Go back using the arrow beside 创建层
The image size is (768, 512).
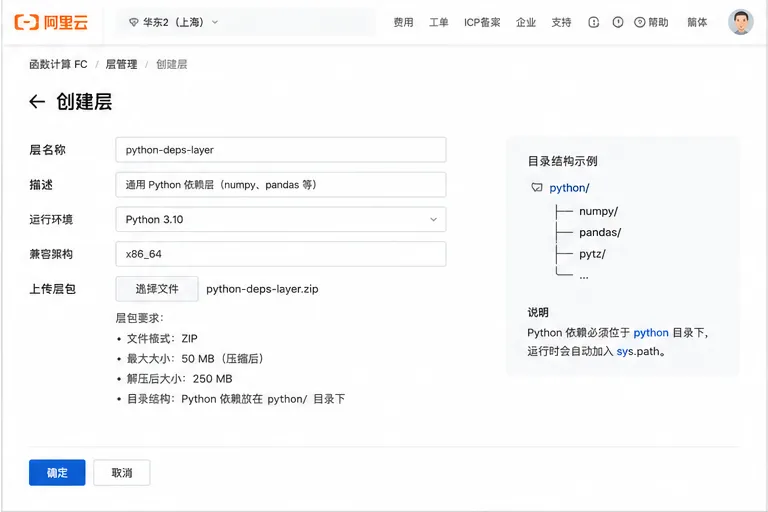click(37, 102)
